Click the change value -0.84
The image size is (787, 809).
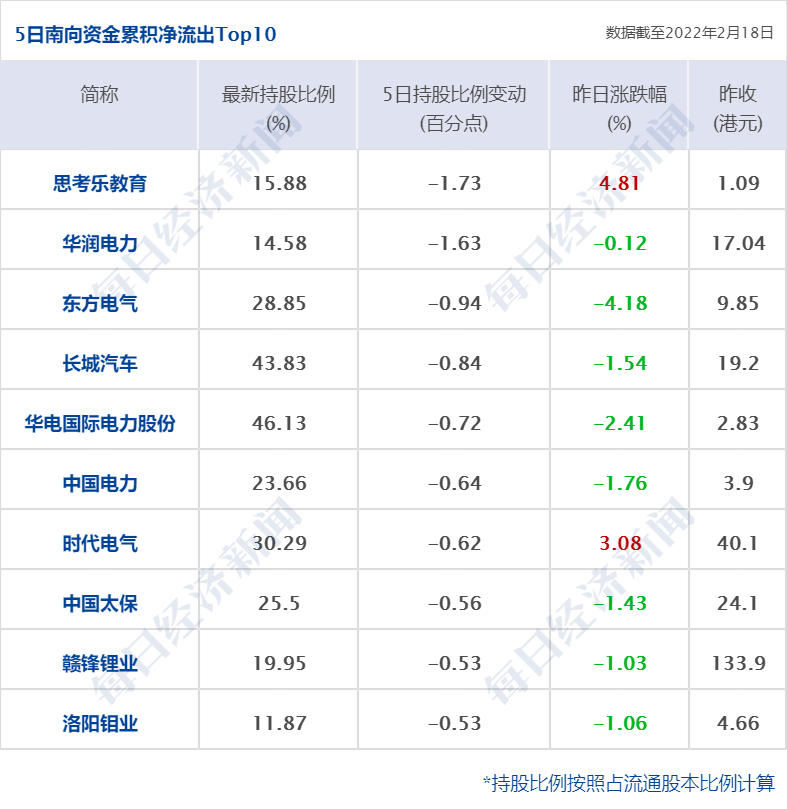[454, 363]
